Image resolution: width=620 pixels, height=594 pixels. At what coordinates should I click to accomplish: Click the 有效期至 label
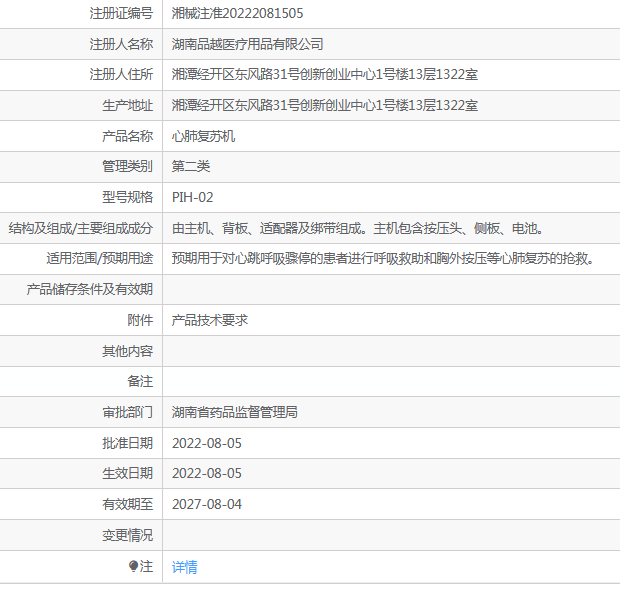pos(127,504)
